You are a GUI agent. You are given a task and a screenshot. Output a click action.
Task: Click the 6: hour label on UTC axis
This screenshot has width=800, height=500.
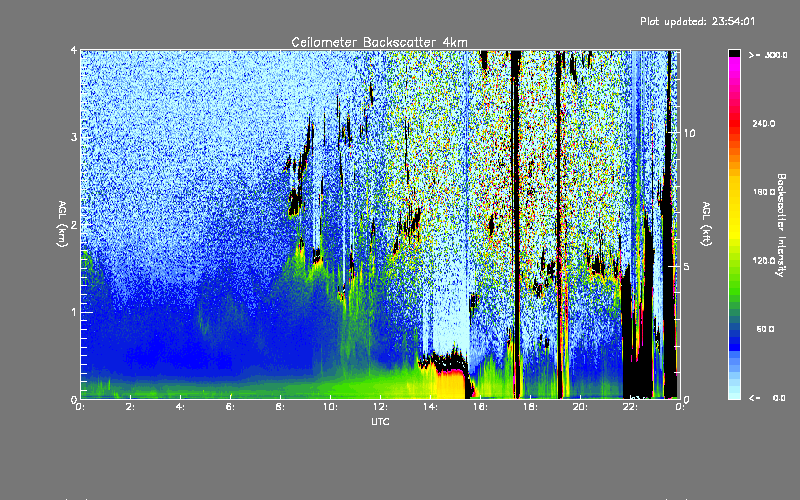(x=231, y=407)
